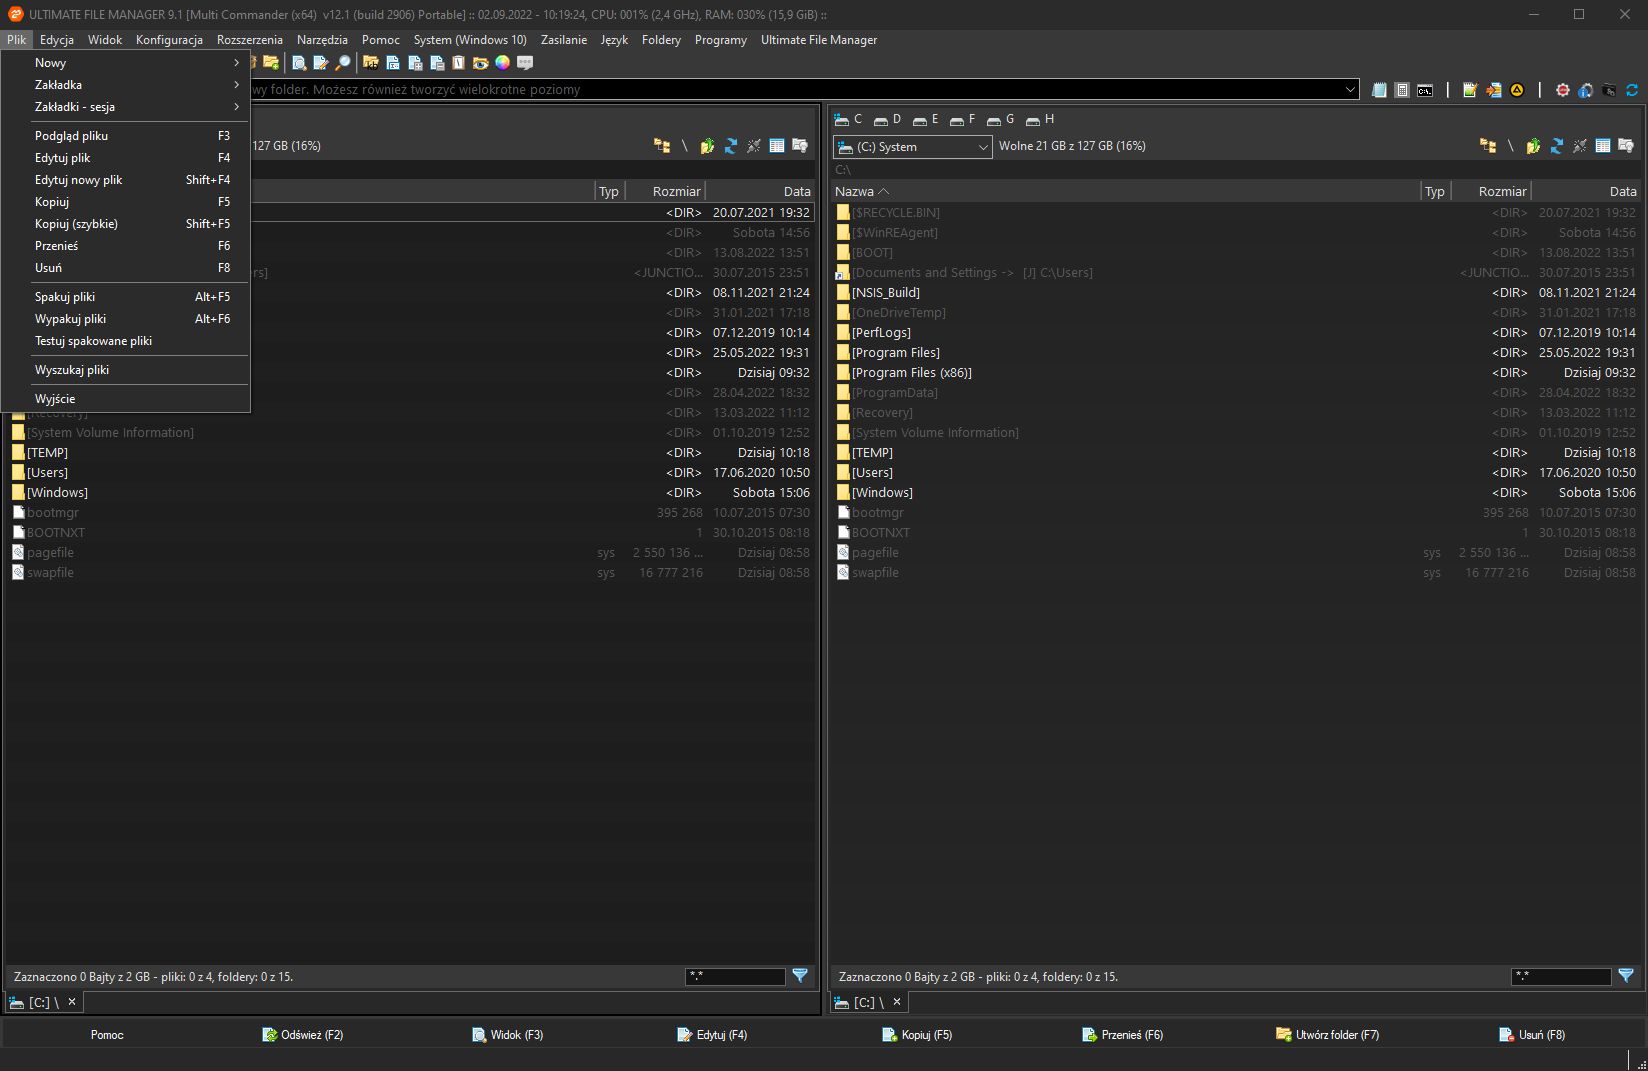Click Usuń (F8) bottom button
The height and width of the screenshot is (1071, 1648).
(x=1532, y=1034)
